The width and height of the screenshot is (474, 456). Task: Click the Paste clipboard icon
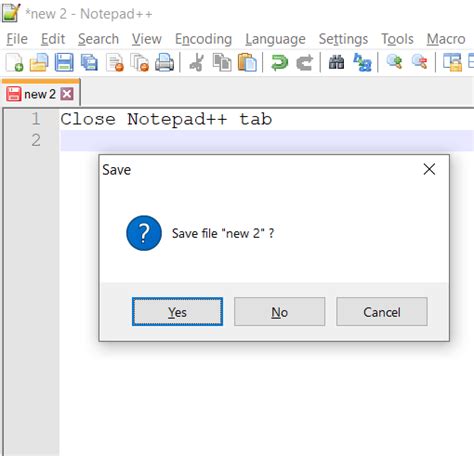[247, 63]
